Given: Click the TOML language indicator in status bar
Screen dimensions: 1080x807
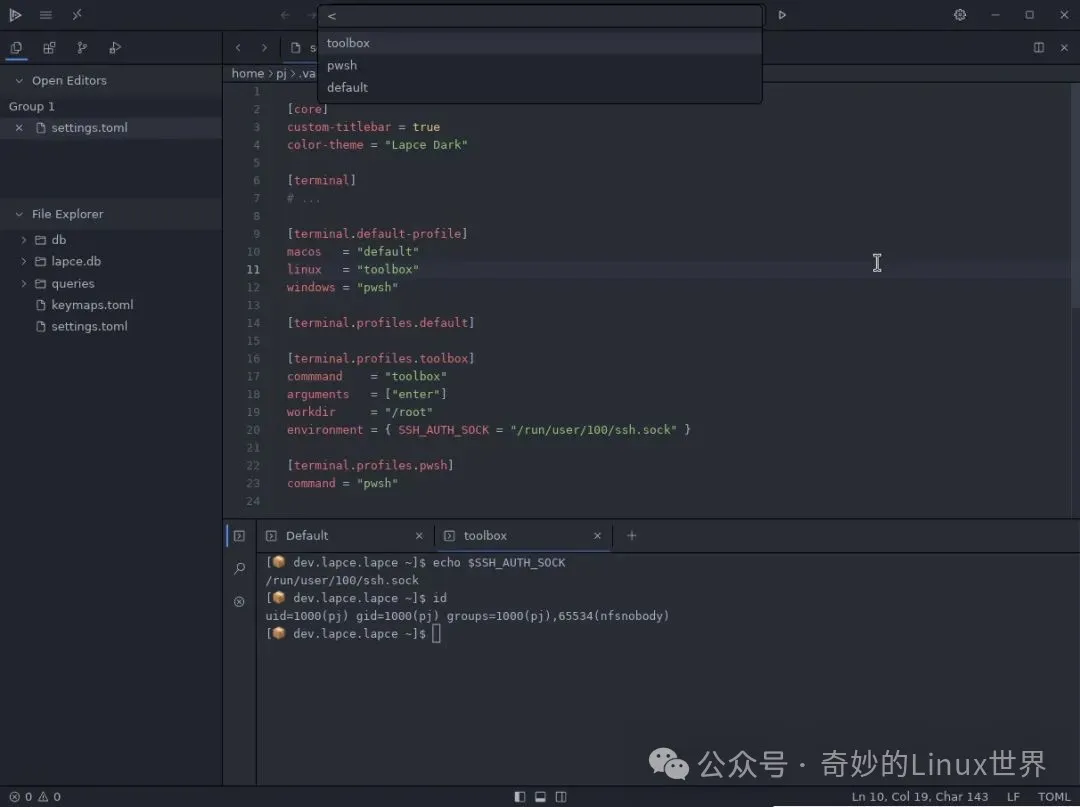Looking at the screenshot, I should tap(1054, 797).
